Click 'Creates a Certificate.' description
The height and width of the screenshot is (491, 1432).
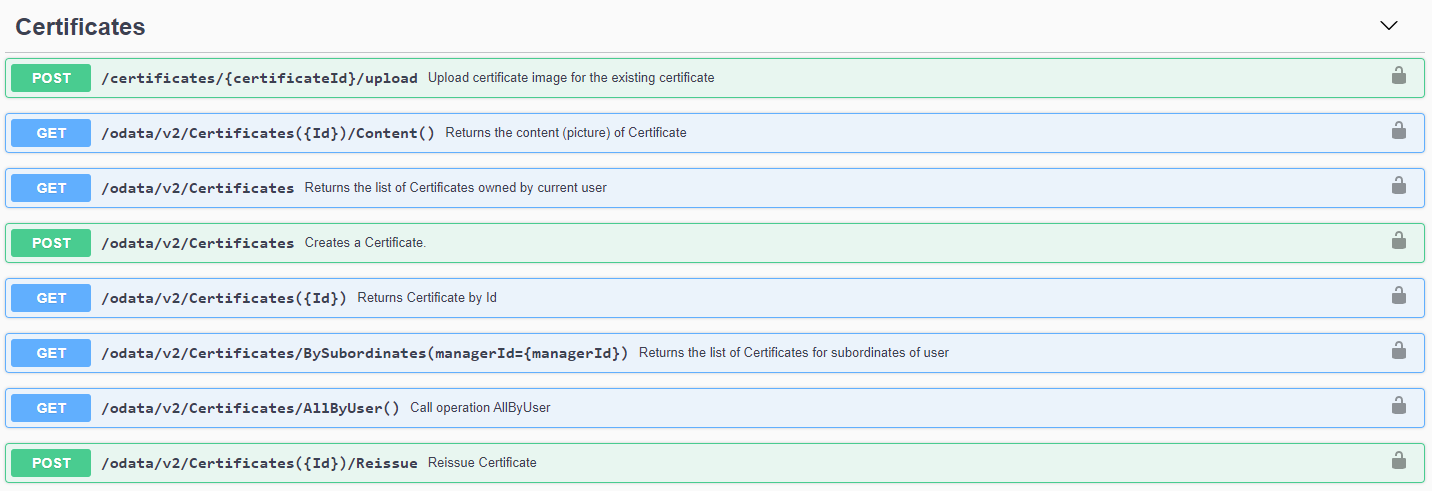point(365,243)
